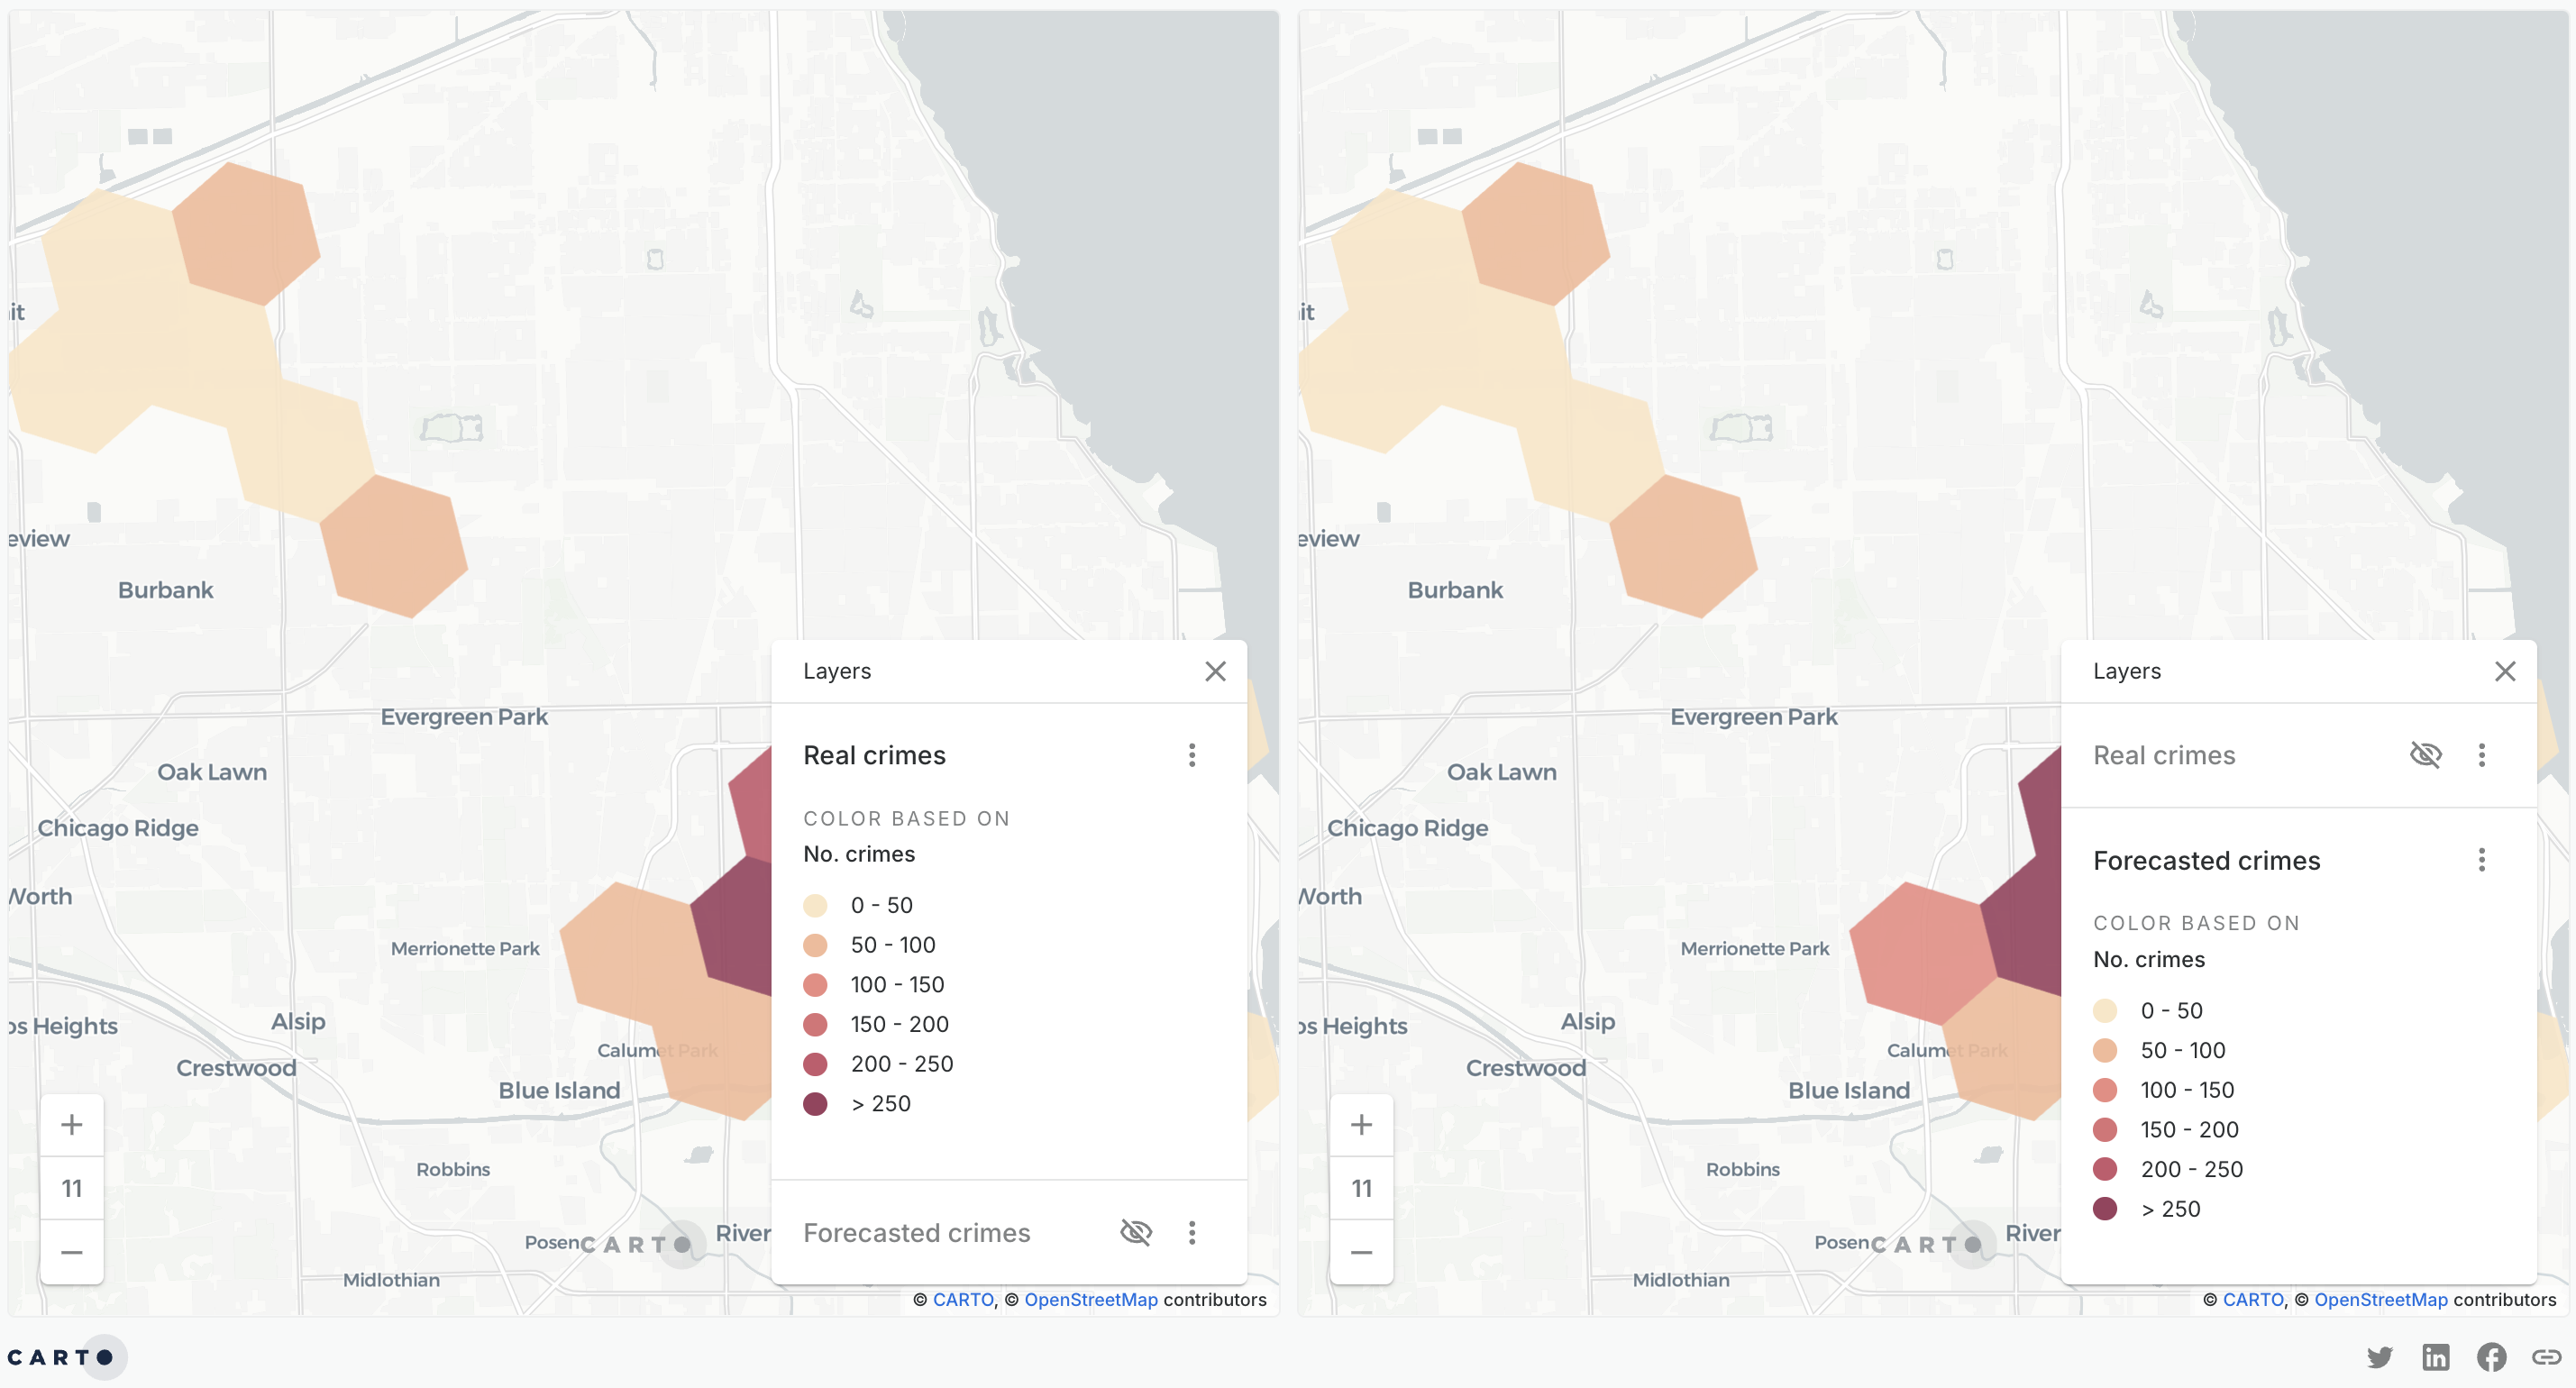
Task: Close the right Layers panel
Action: pos(2505,671)
